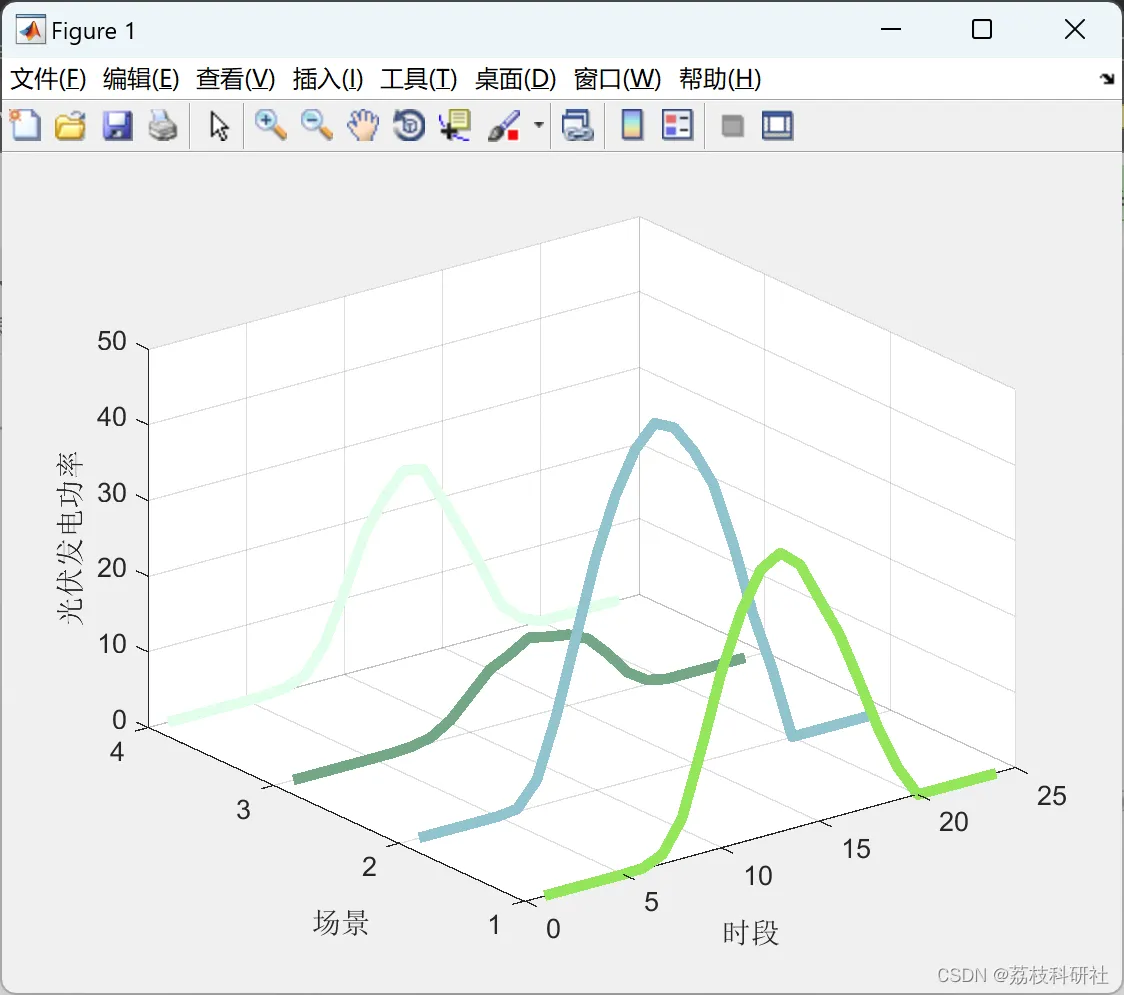Viewport: 1124px width, 995px height.
Task: Dock the figure using the corner arrow
Action: point(1108,79)
